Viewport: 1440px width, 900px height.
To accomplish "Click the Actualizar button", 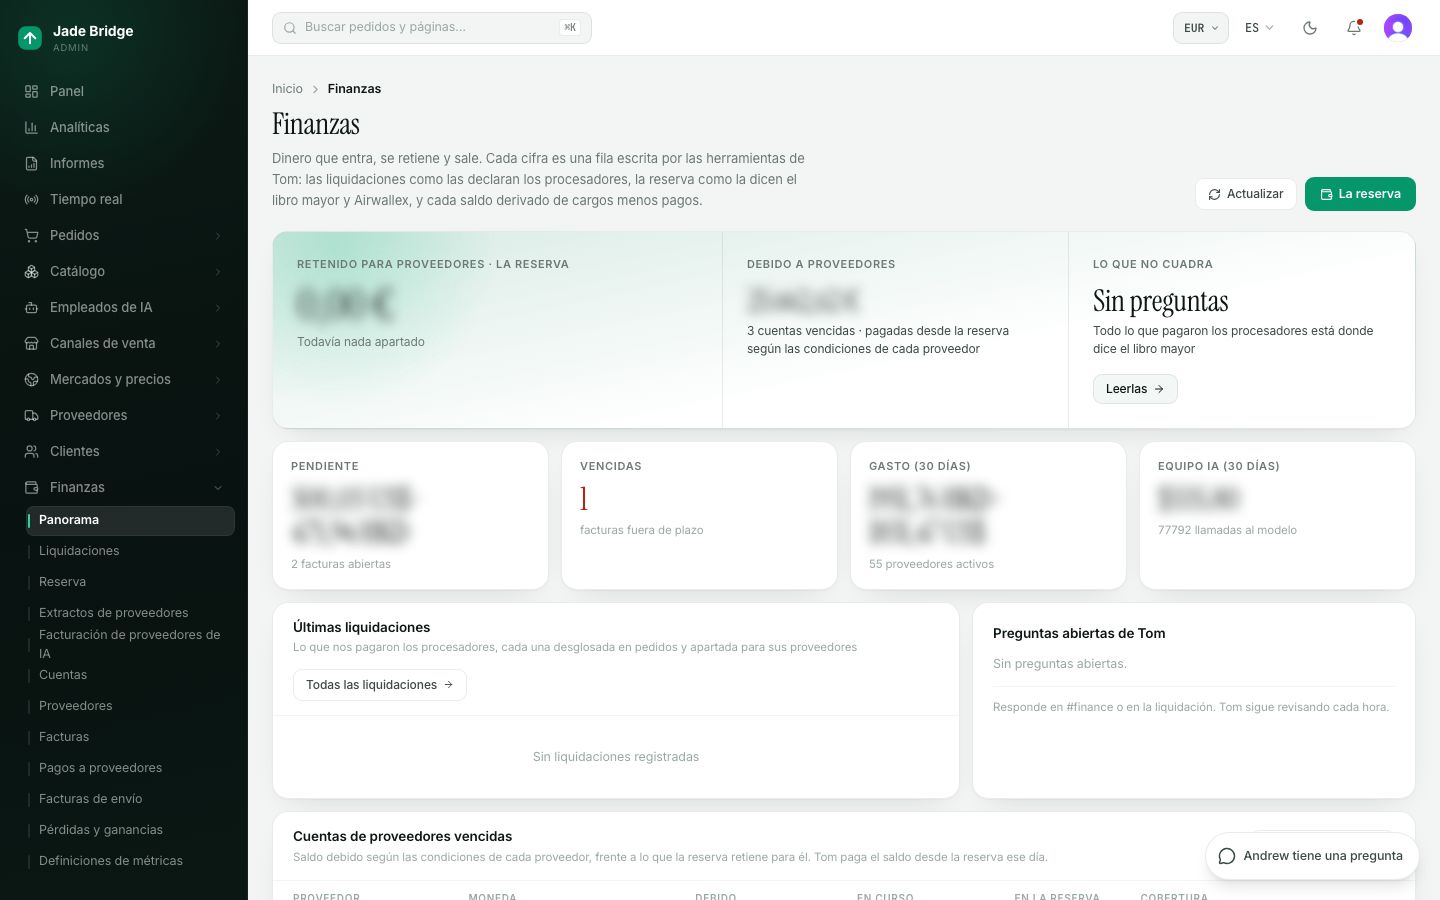I will (1246, 194).
